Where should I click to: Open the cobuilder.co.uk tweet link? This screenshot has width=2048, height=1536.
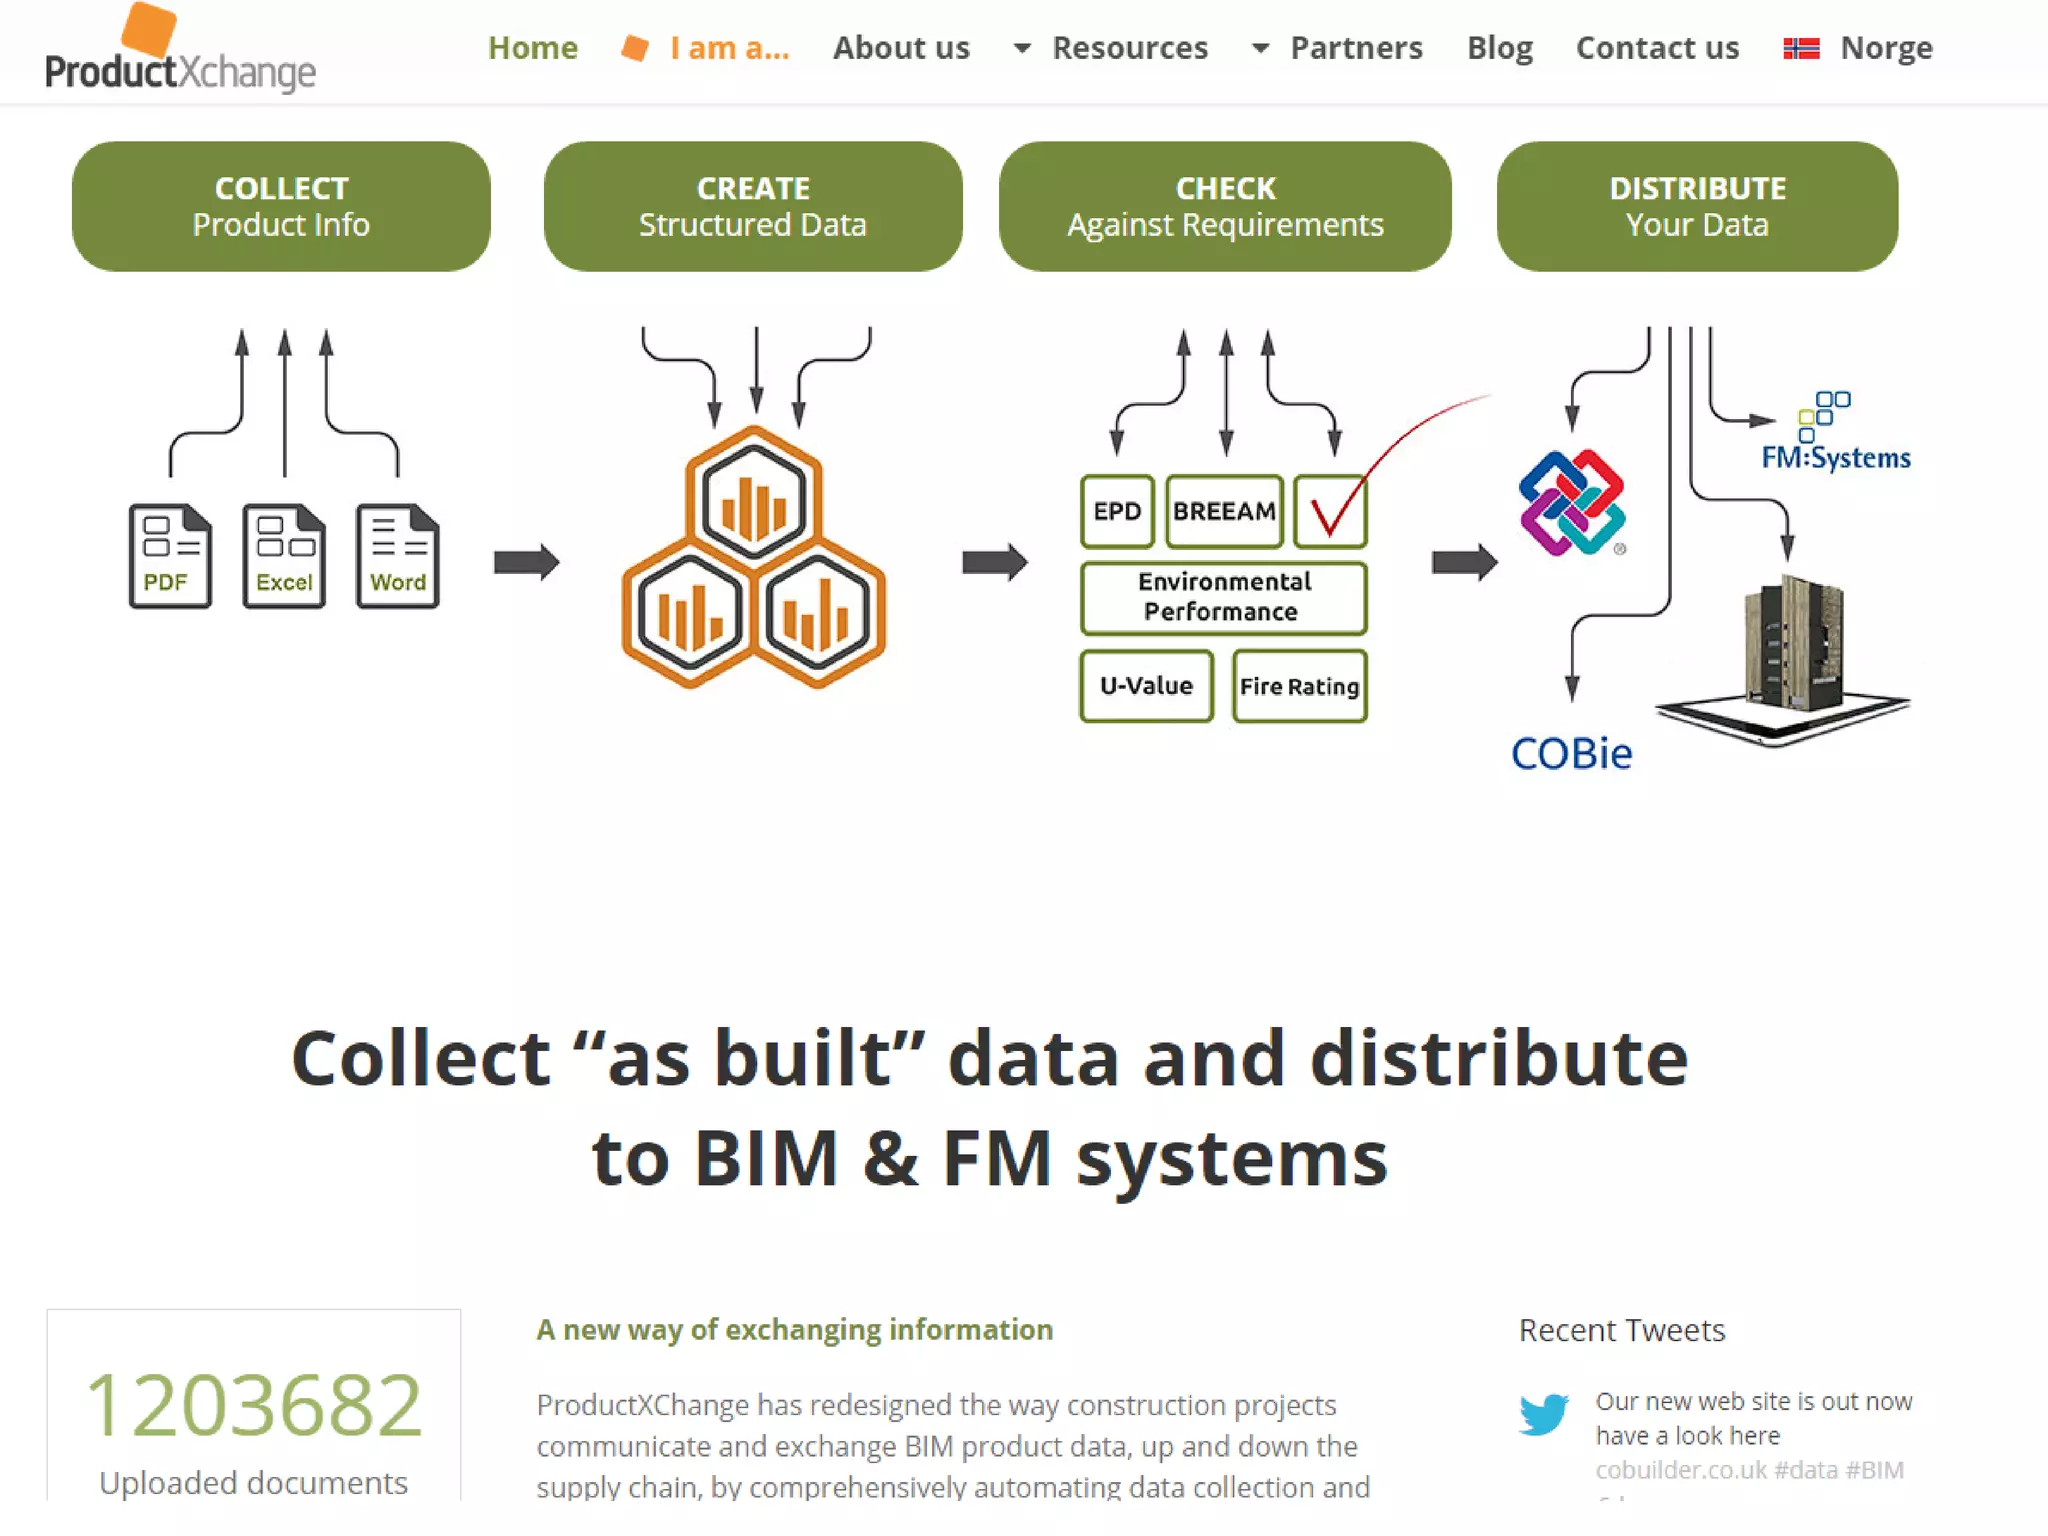click(1680, 1470)
